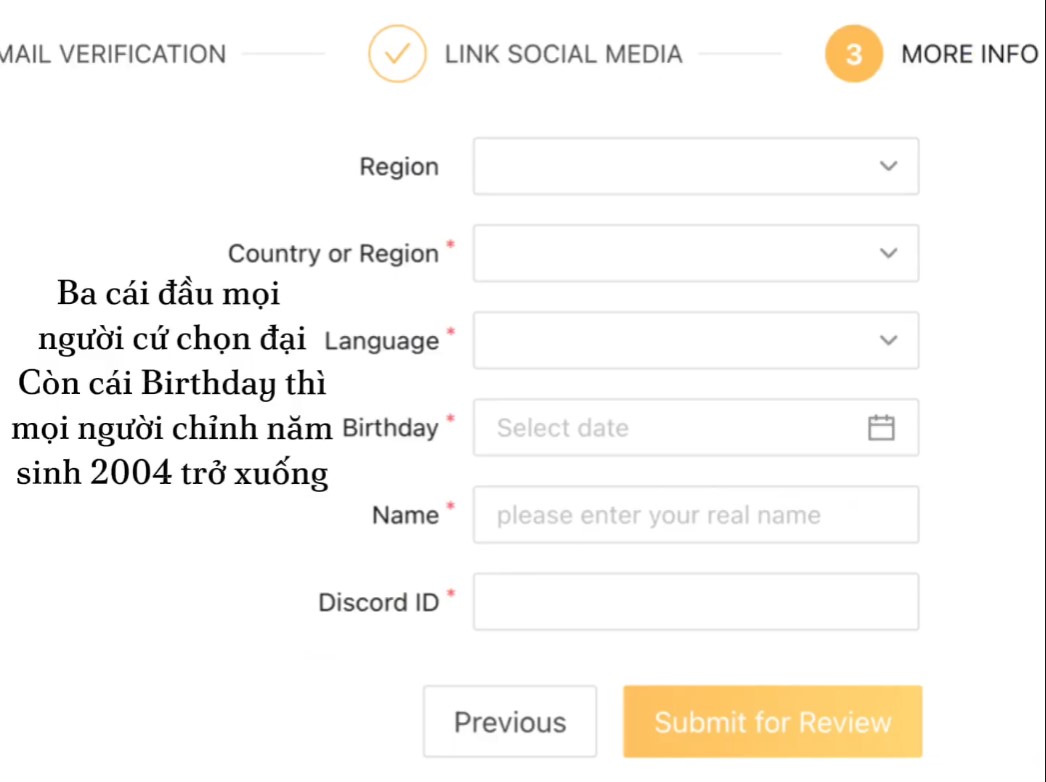The image size is (1046, 782).
Task: Click the Language field label
Action: click(x=382, y=341)
